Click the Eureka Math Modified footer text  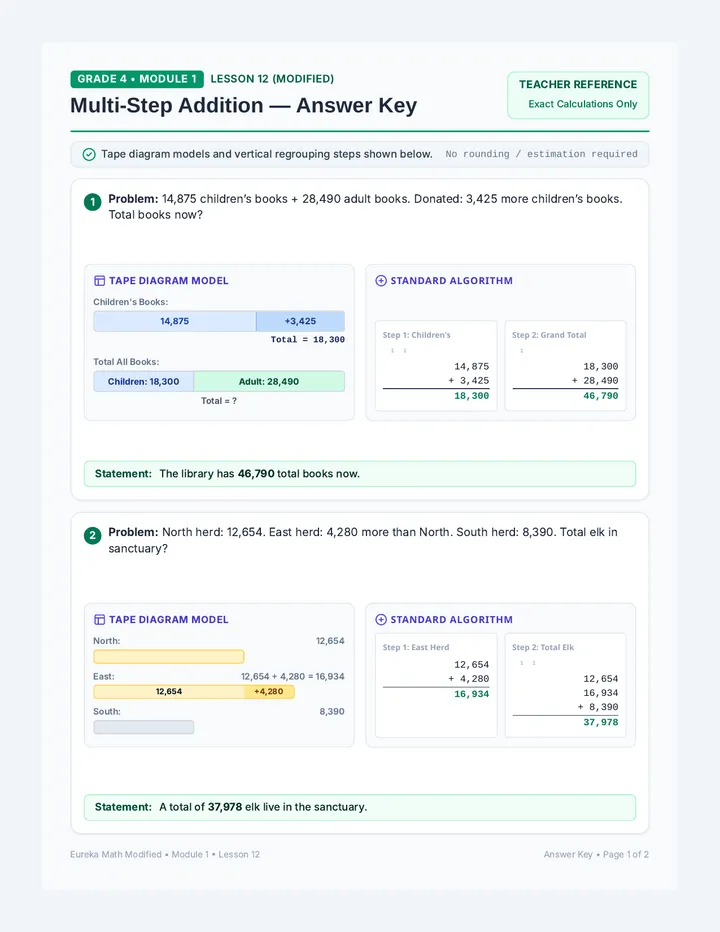[165, 854]
